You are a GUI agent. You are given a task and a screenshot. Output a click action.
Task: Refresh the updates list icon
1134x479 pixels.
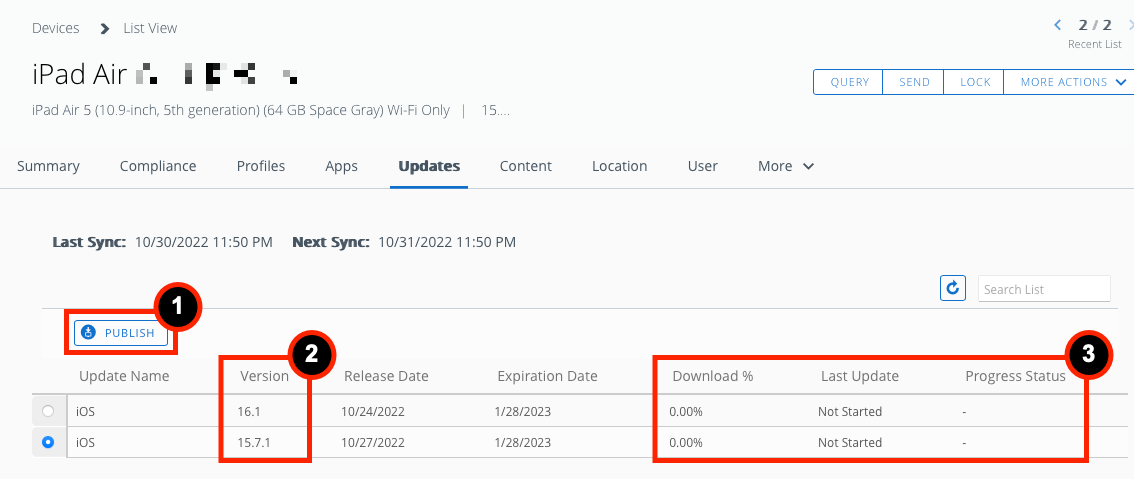click(x=953, y=288)
